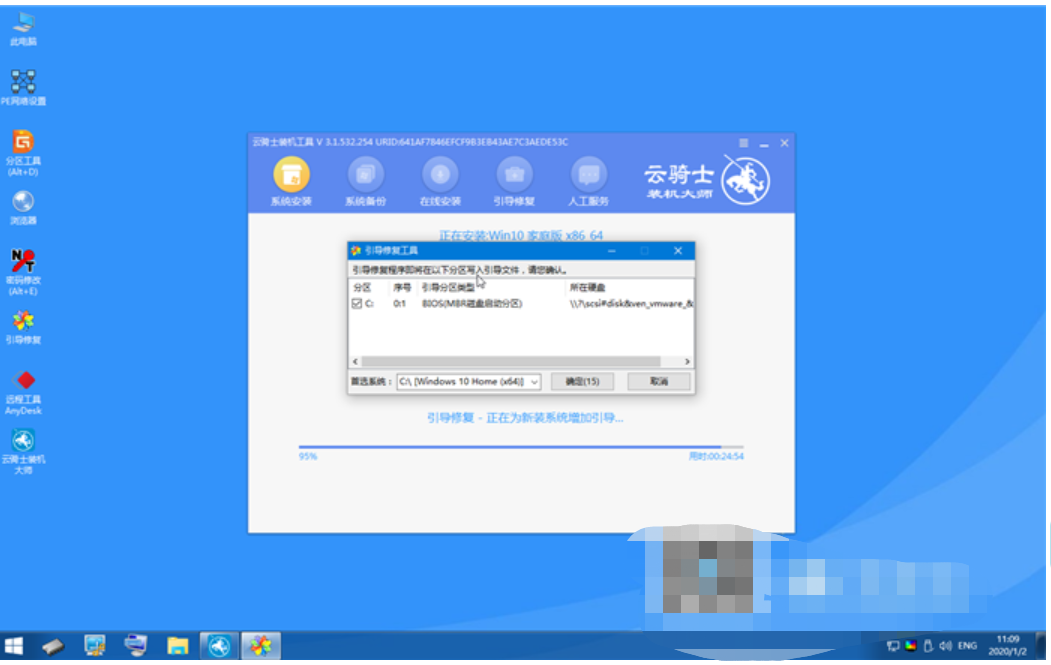Click the 95% progress label

[308, 457]
